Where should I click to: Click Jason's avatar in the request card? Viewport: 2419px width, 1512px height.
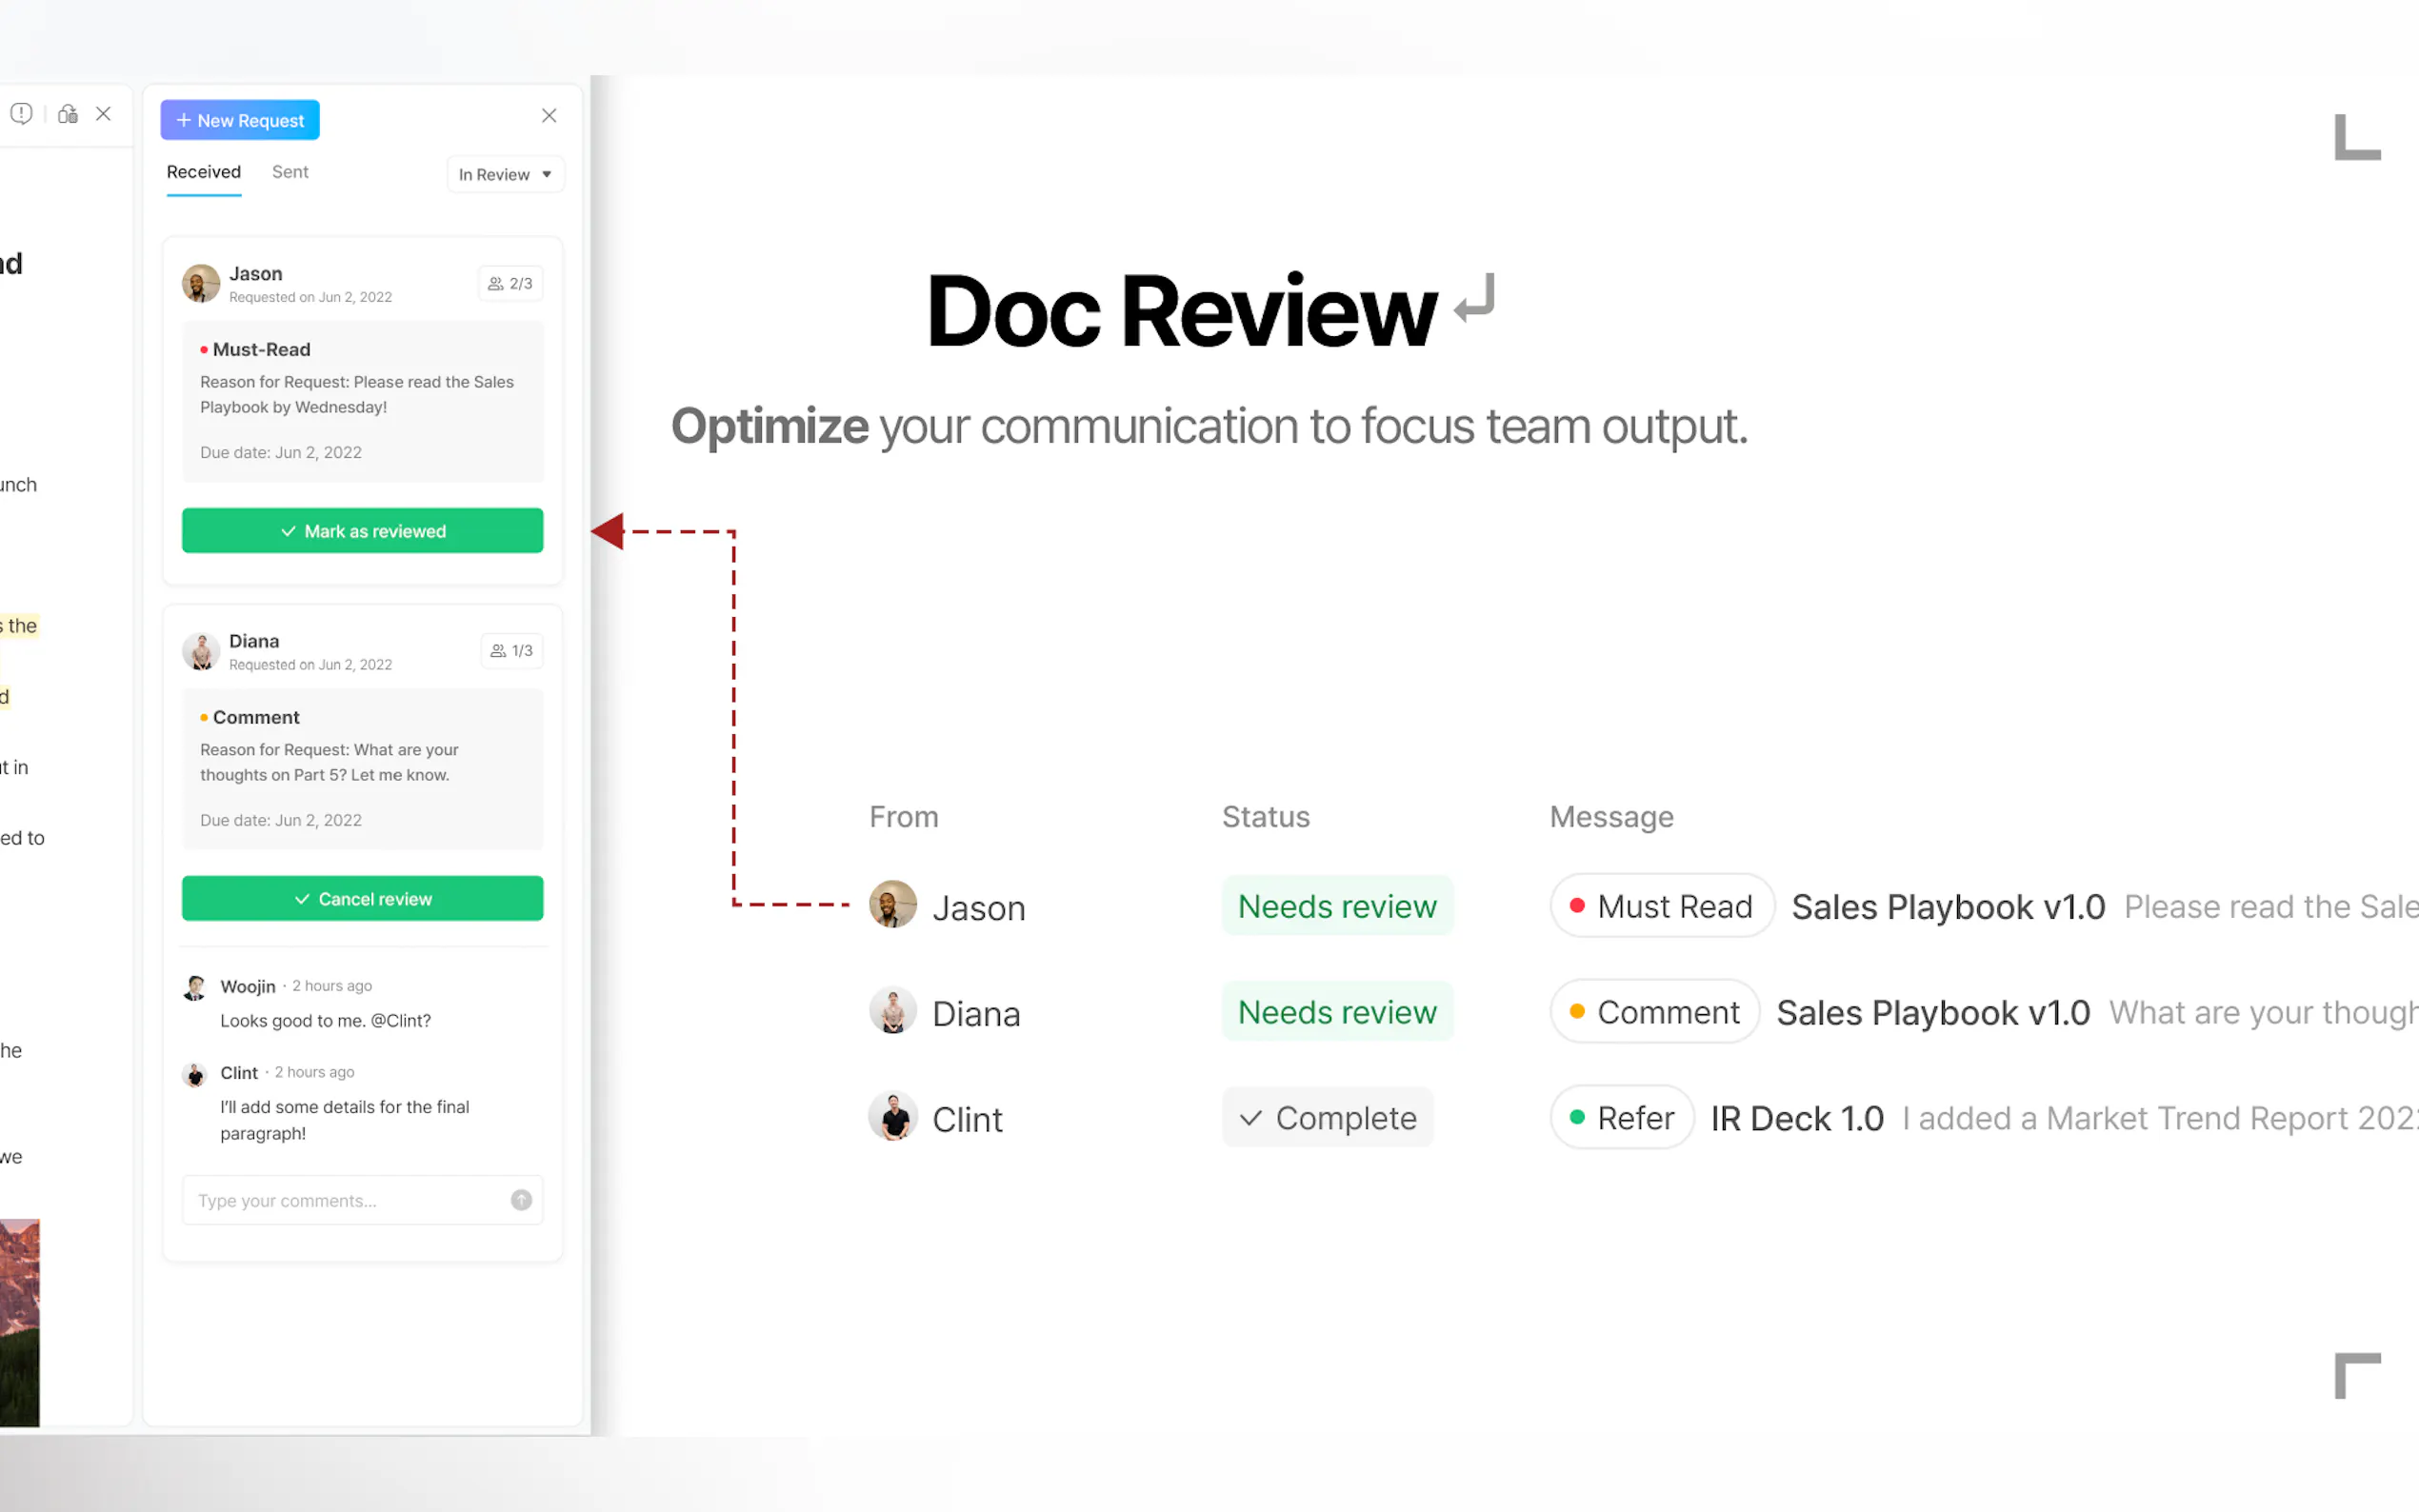click(x=201, y=284)
